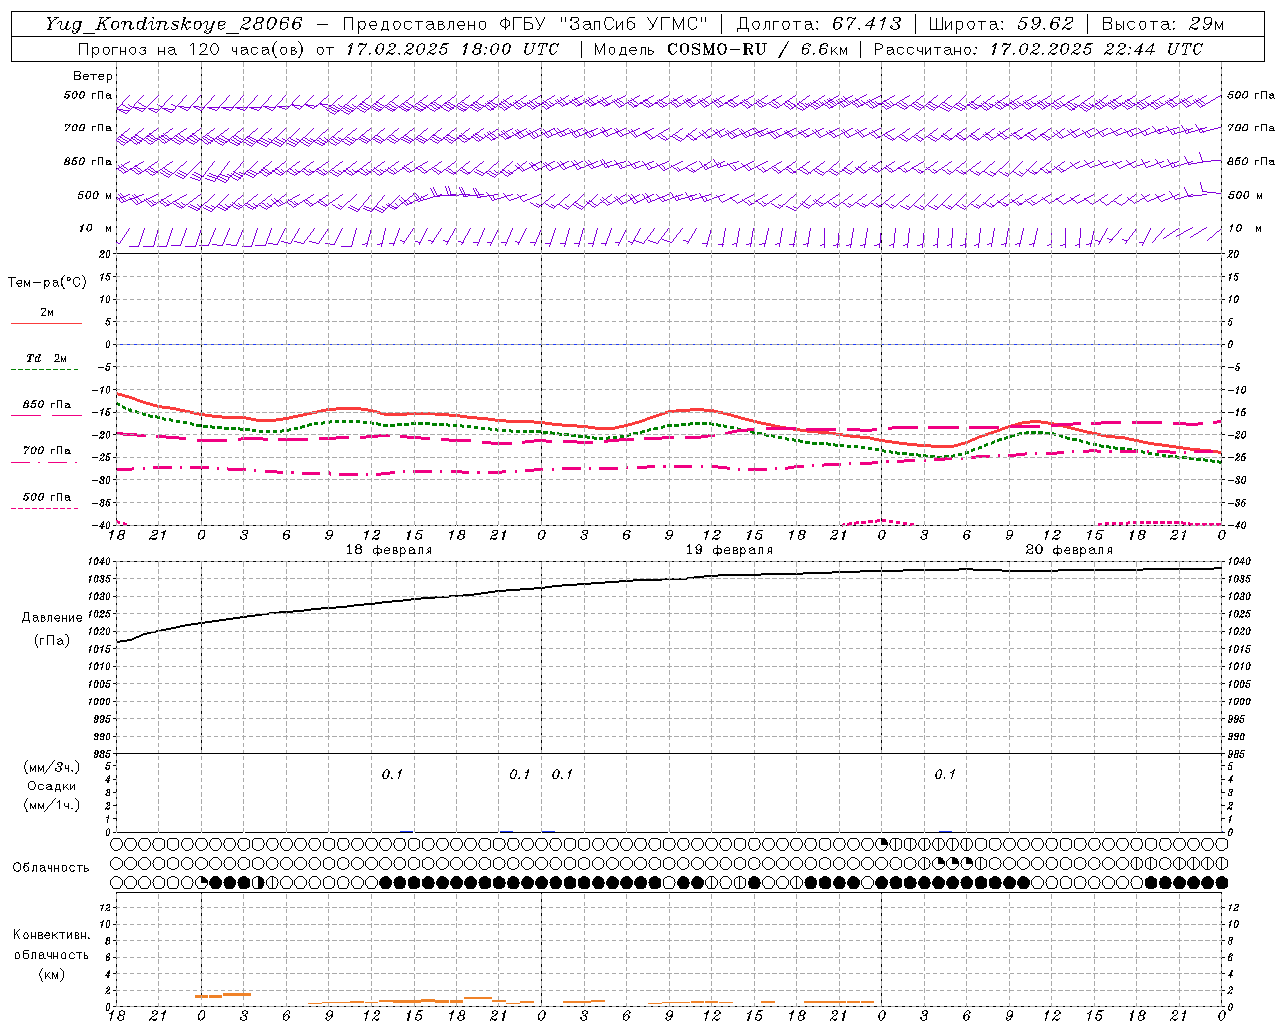The width and height of the screenshot is (1280, 1024).
Task: Click the COSMO-RU model name
Action: point(717,49)
